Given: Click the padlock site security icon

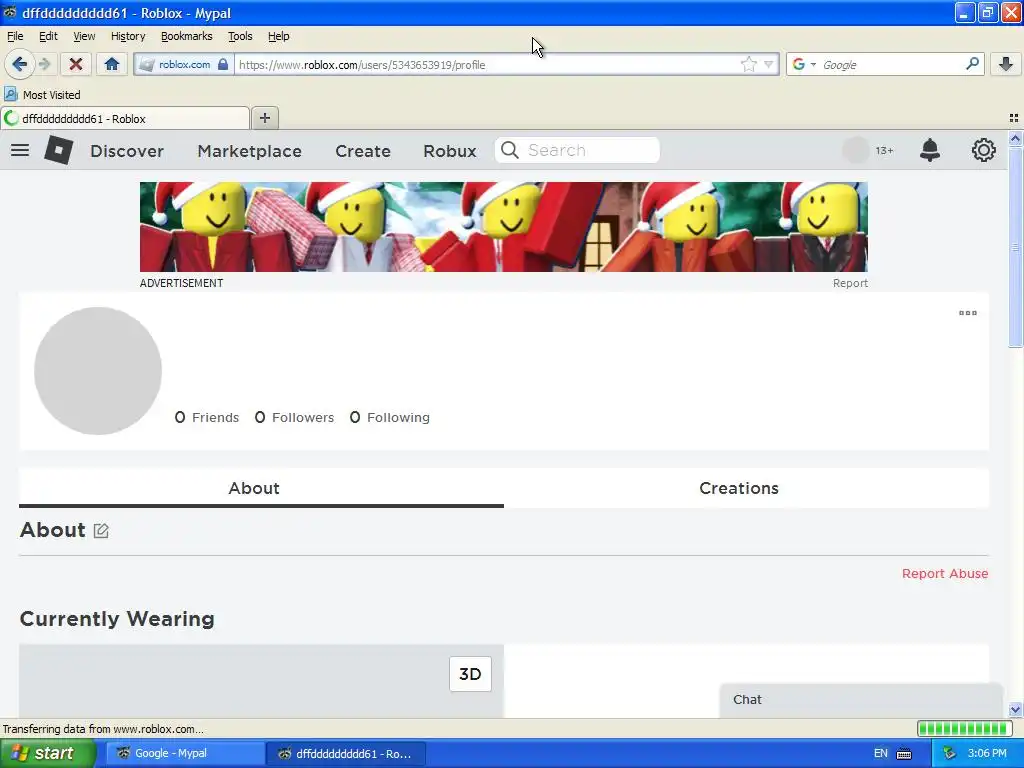Looking at the screenshot, I should point(223,64).
